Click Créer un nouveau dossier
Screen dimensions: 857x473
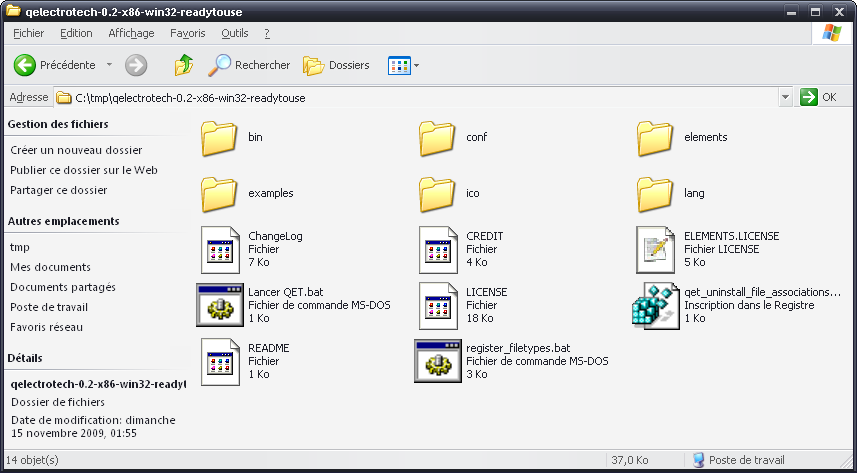pyautogui.click(x=77, y=150)
